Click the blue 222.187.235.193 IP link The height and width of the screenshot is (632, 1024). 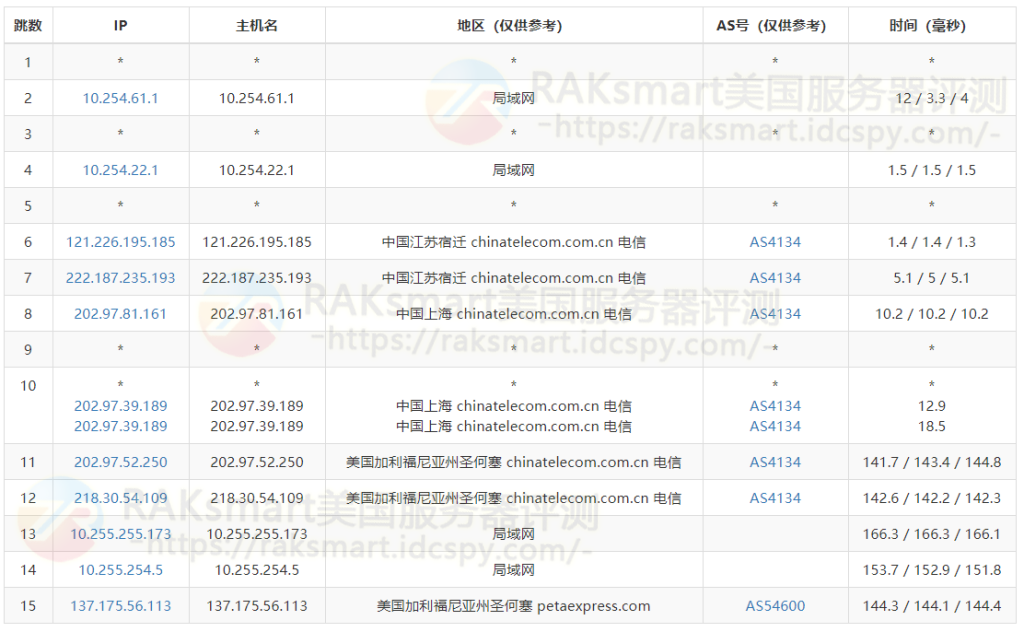pyautogui.click(x=120, y=277)
